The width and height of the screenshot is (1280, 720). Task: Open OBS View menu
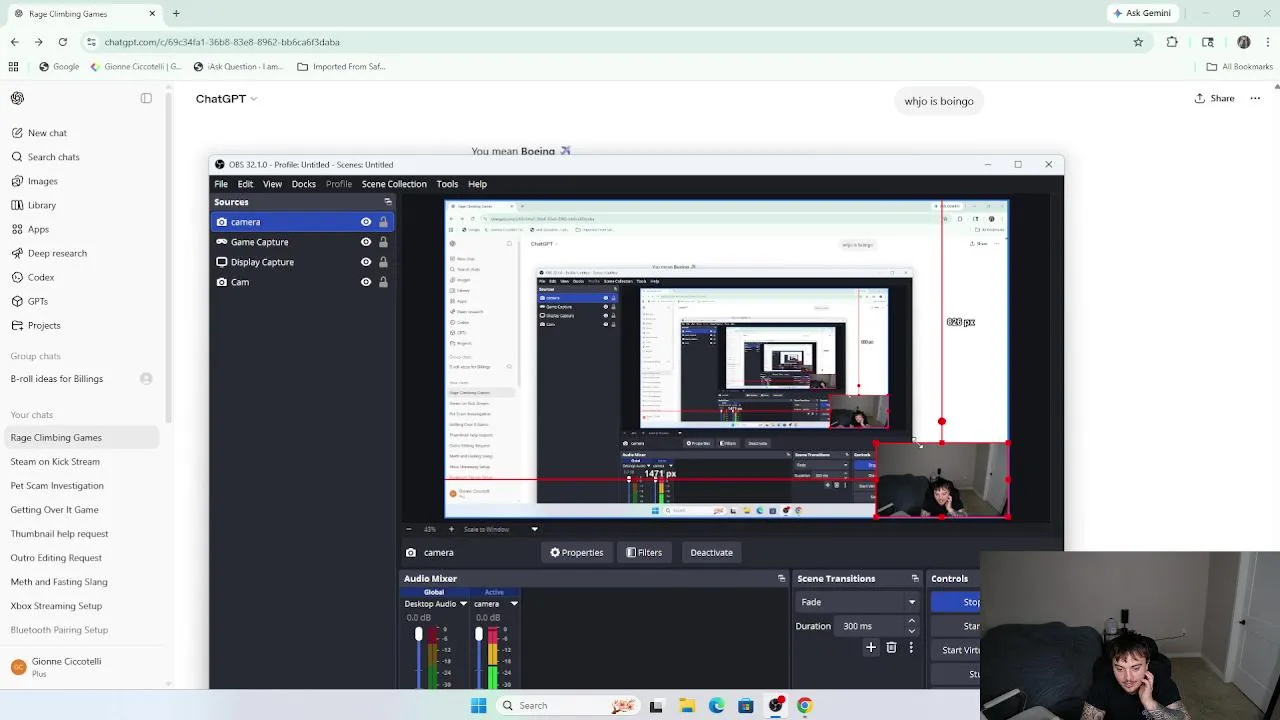pos(272,184)
